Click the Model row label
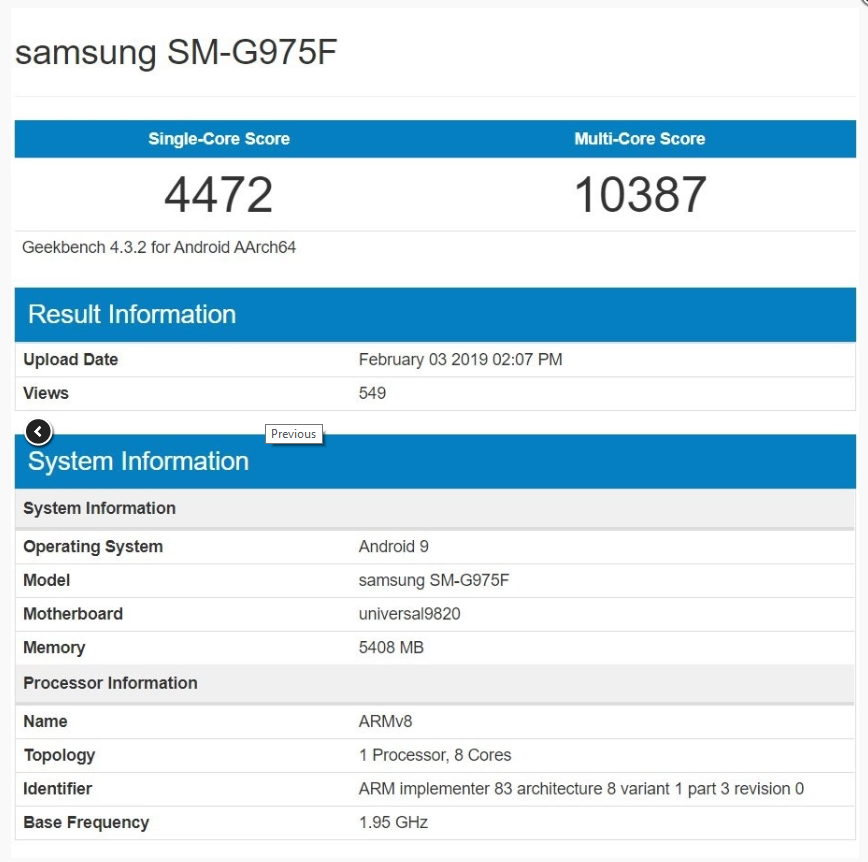 coord(46,580)
